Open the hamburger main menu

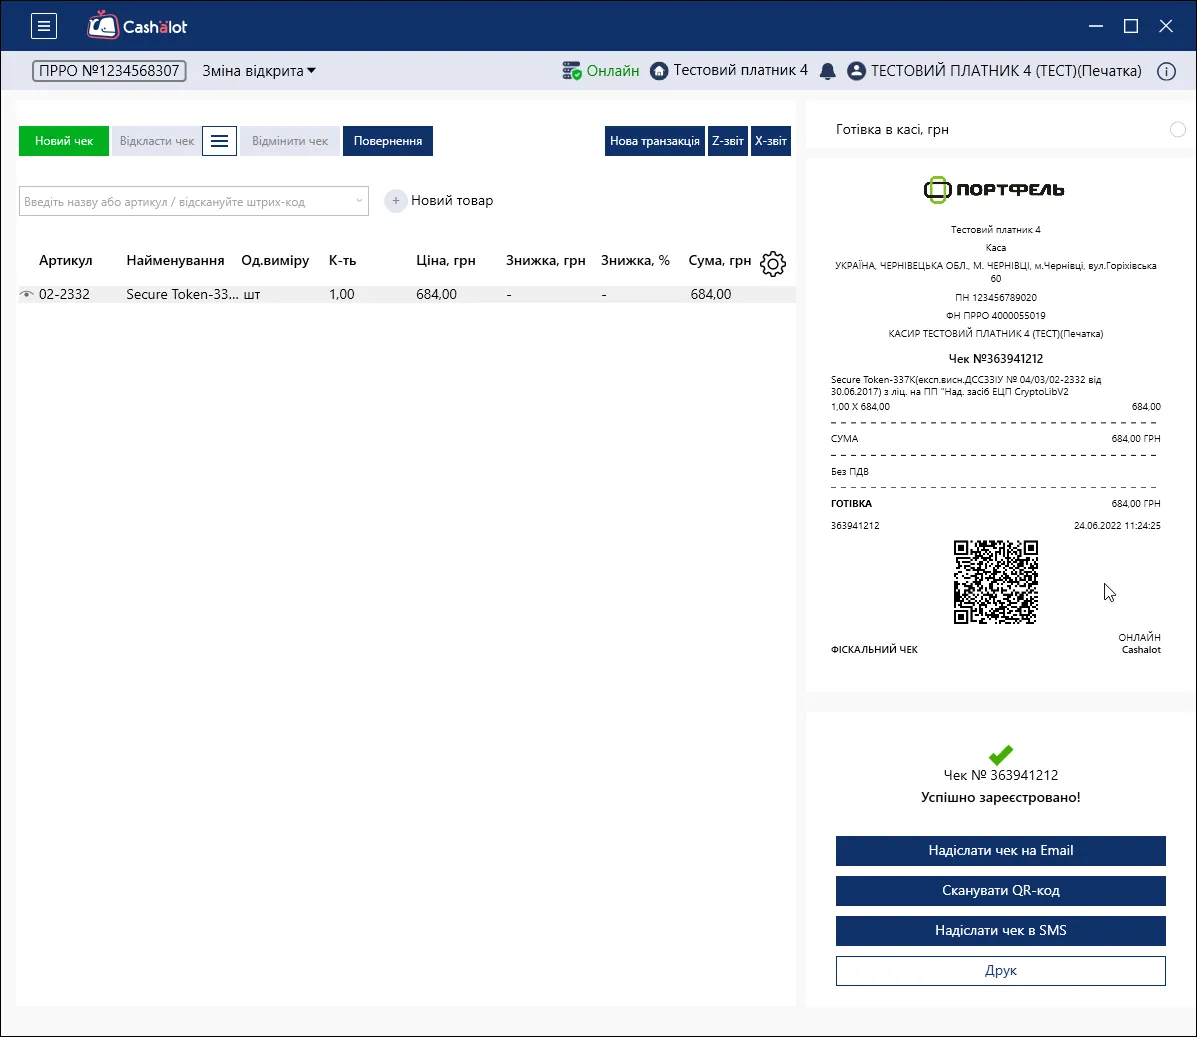point(44,26)
